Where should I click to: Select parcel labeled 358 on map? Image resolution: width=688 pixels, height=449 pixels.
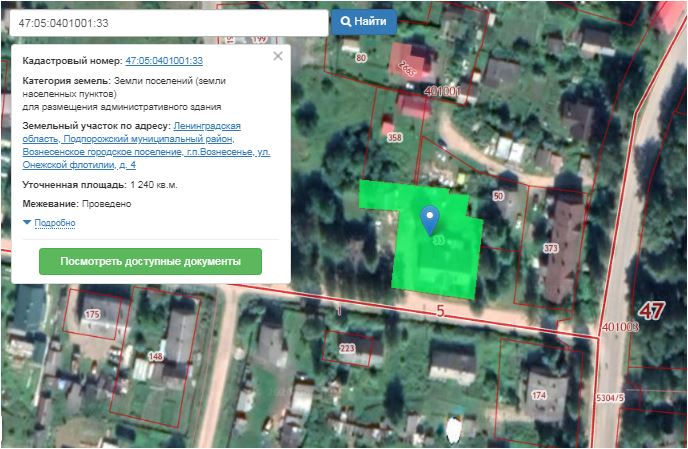(x=394, y=137)
